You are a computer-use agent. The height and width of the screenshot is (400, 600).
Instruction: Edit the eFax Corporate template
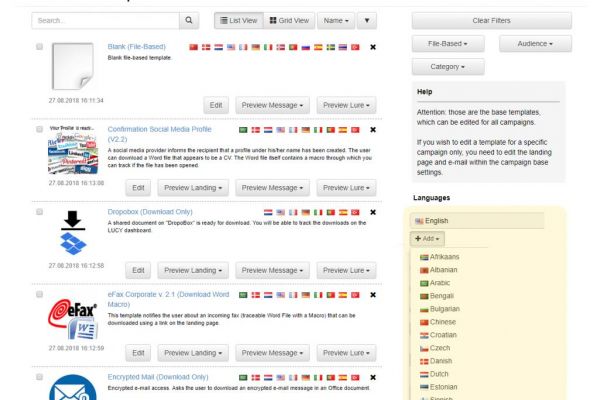pyautogui.click(x=138, y=353)
